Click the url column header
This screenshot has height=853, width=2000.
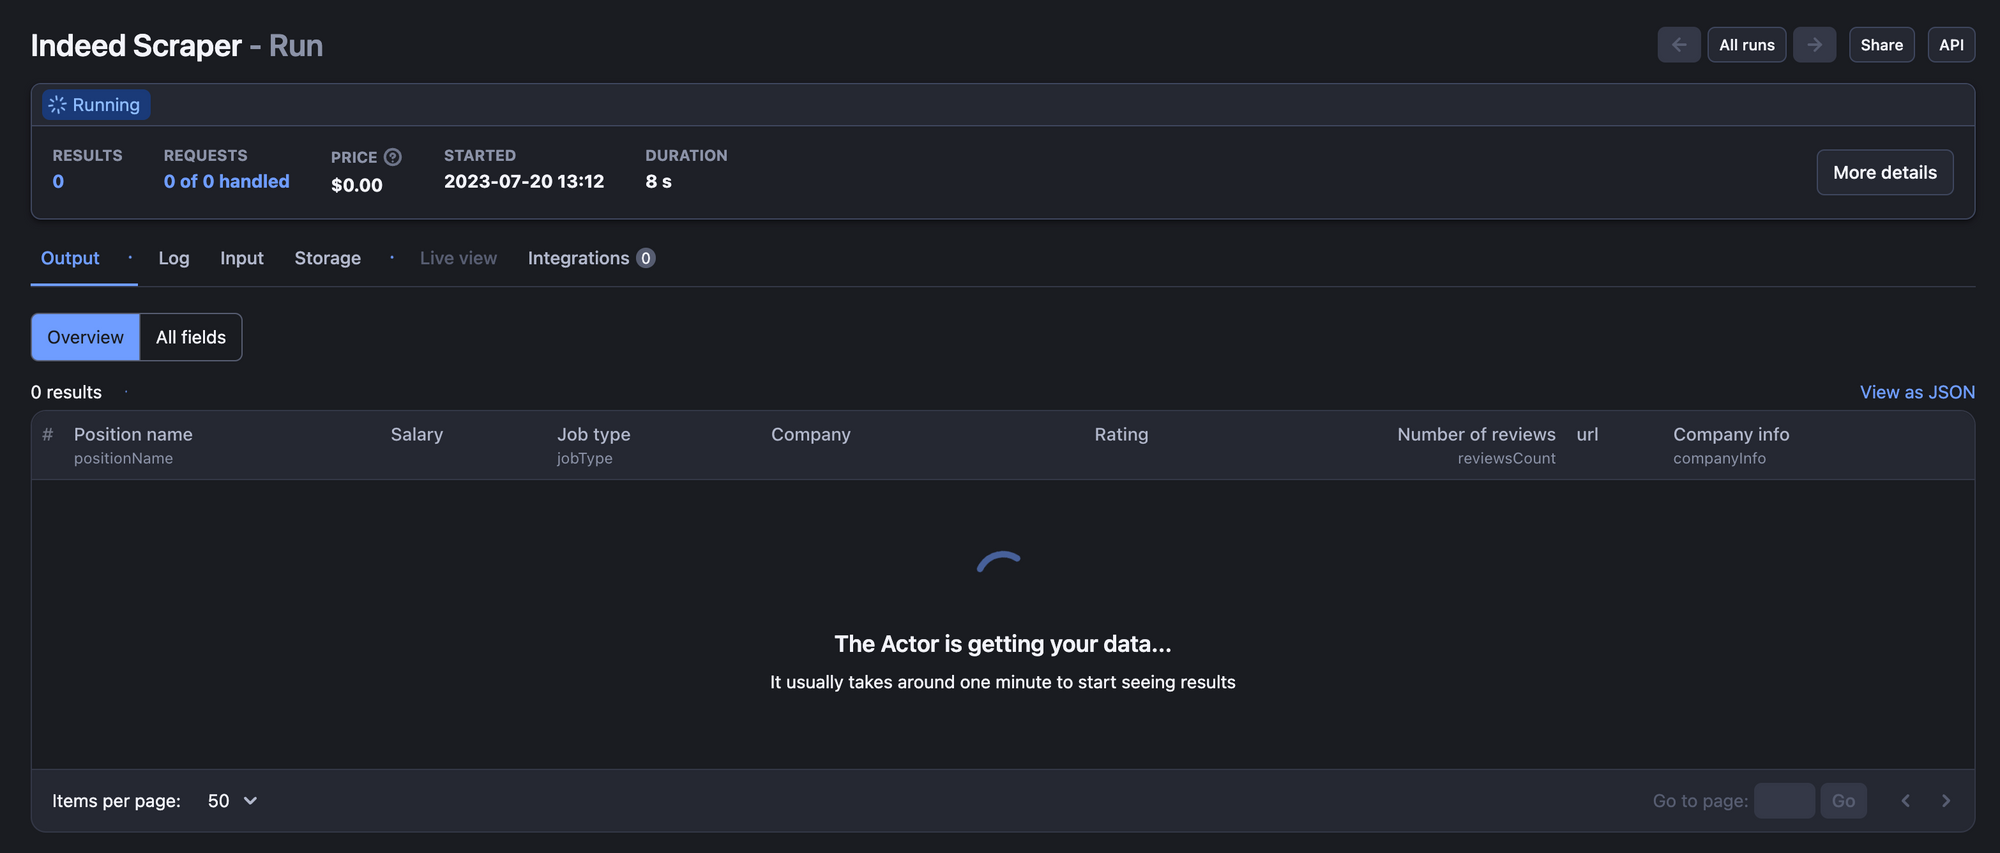coord(1588,434)
